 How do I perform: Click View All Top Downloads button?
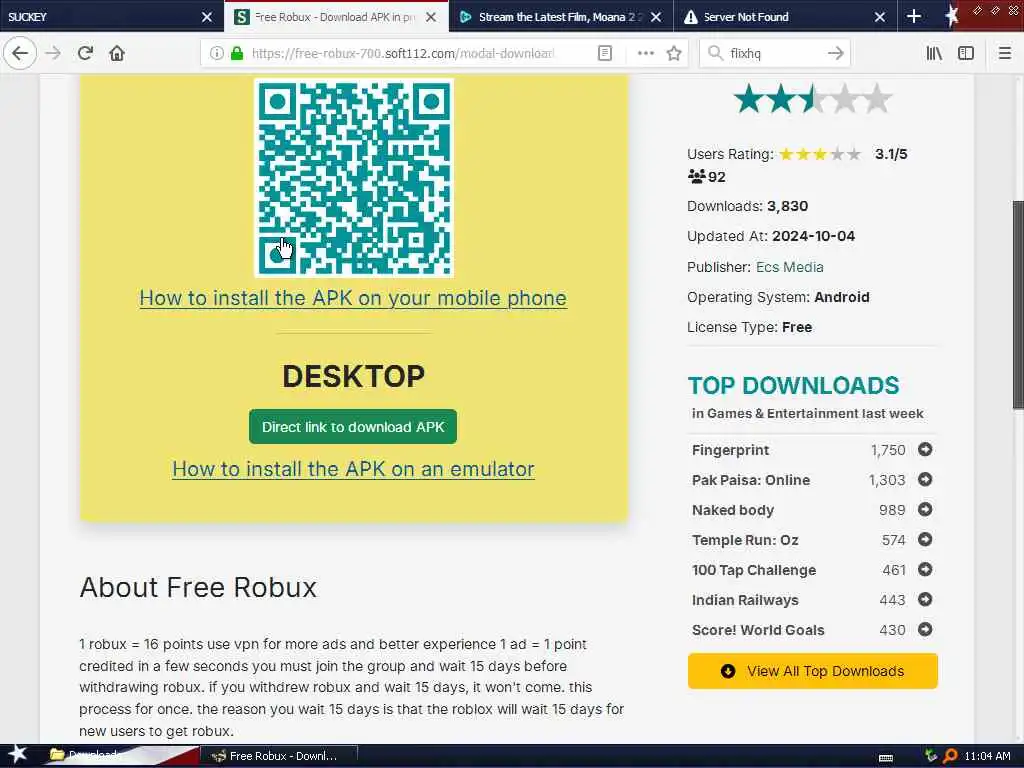812,671
